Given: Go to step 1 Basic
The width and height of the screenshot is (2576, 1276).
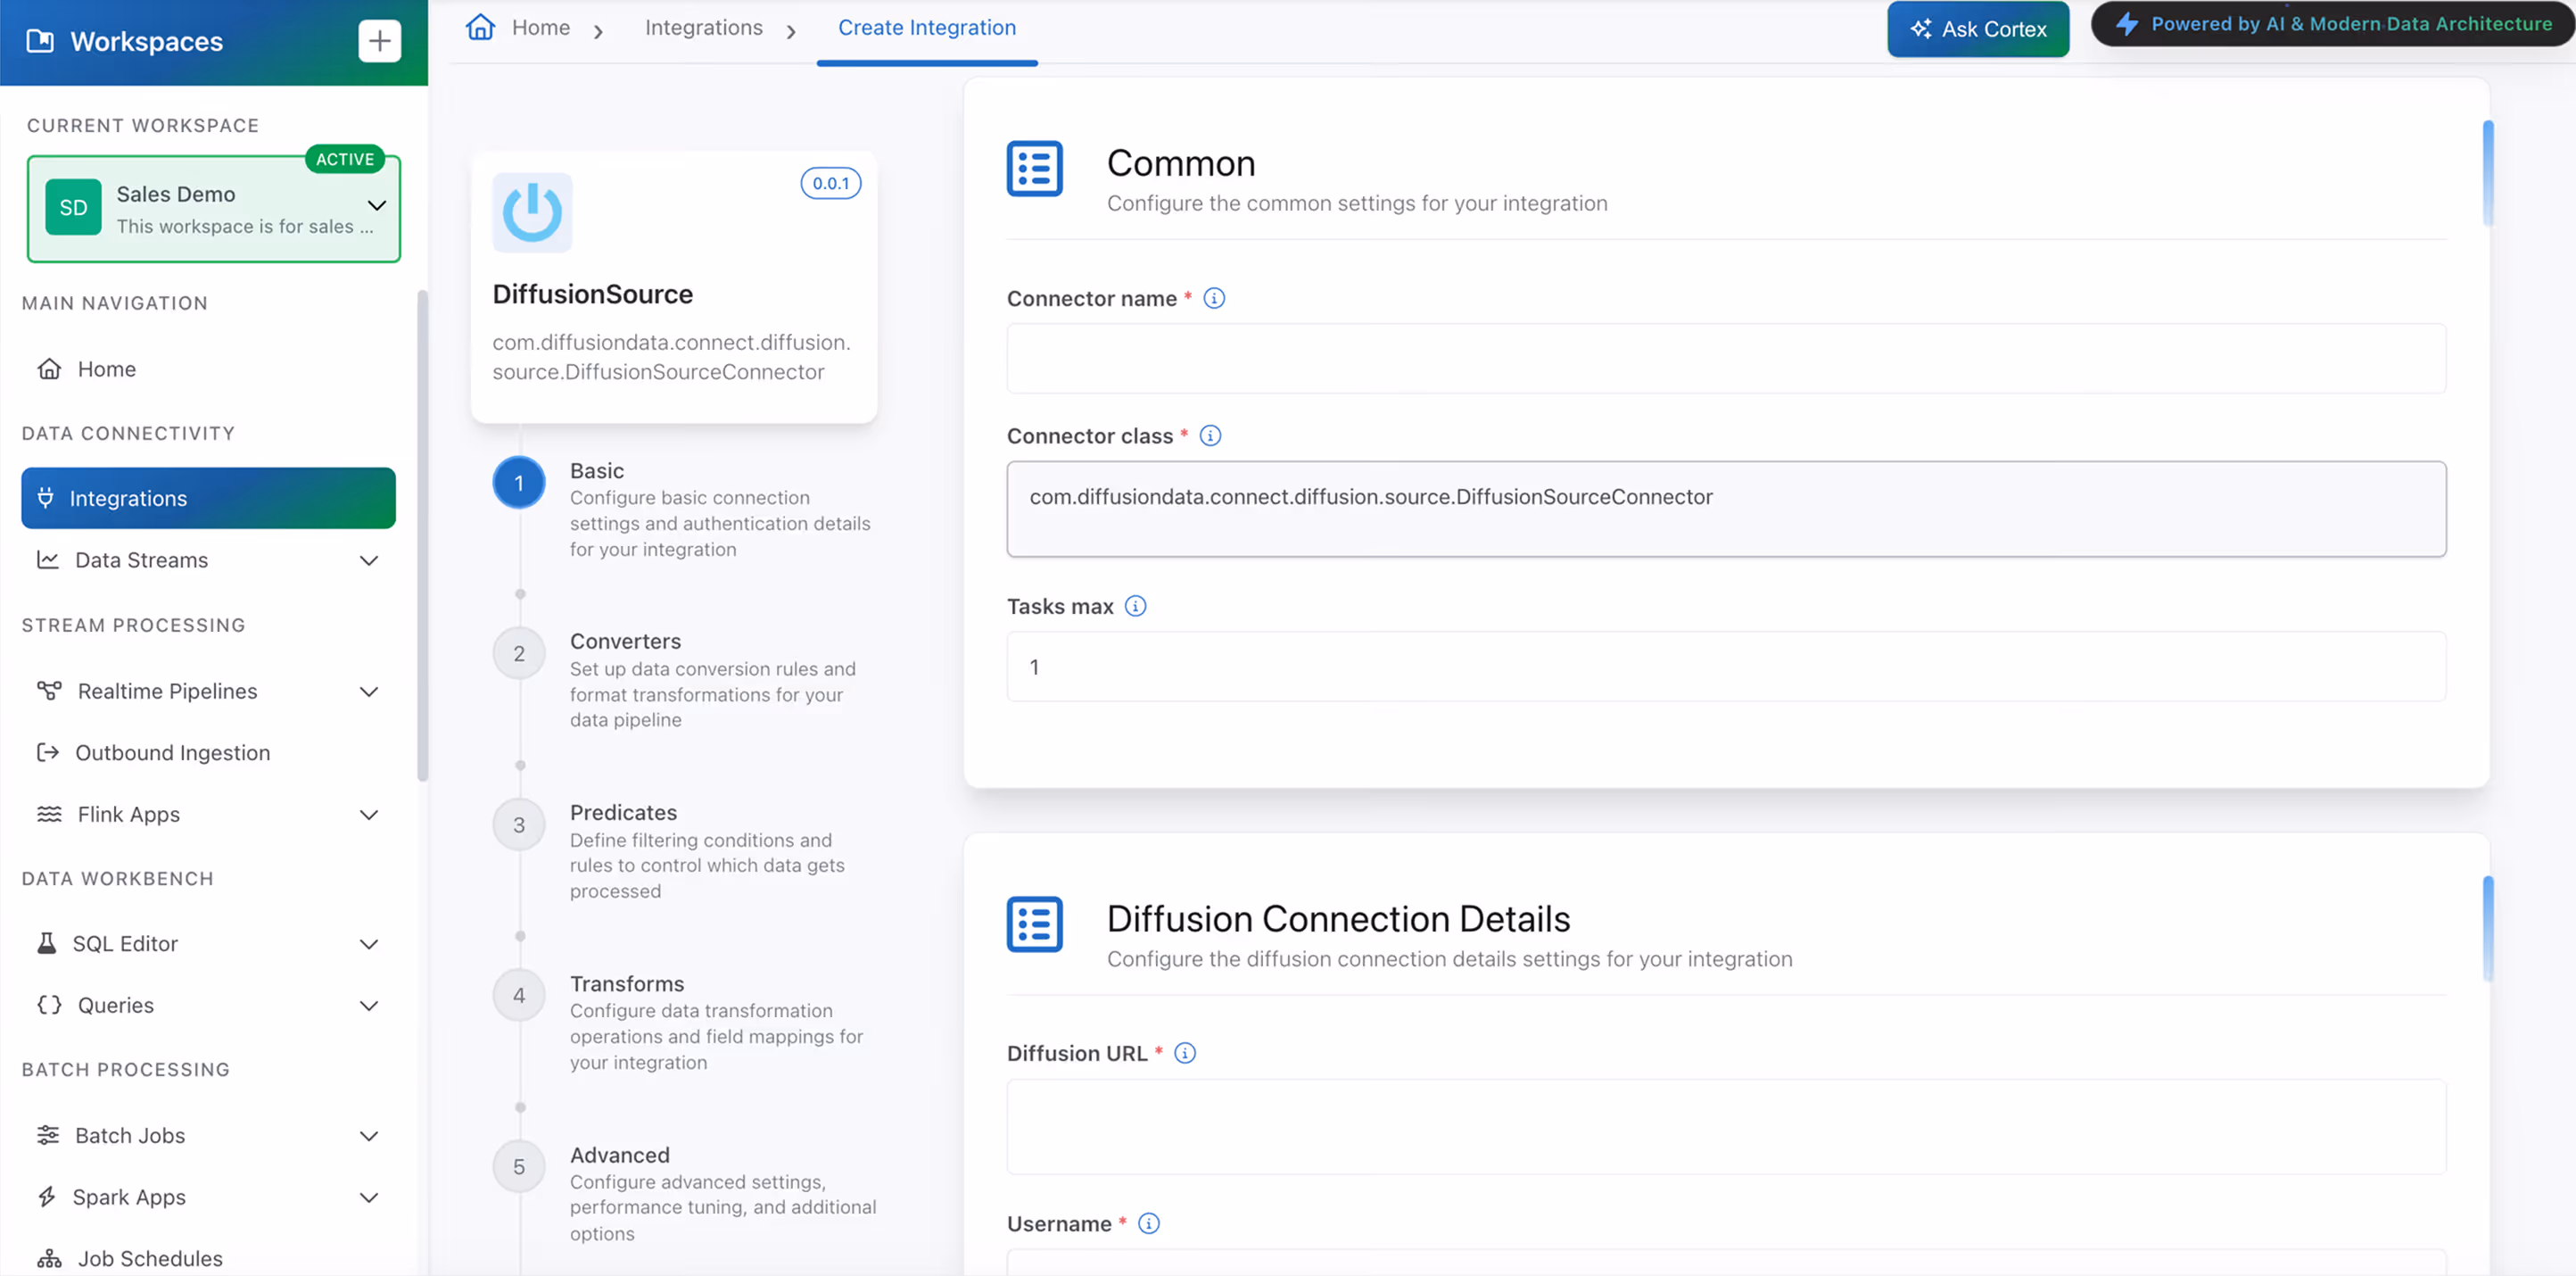Looking at the screenshot, I should click(x=519, y=483).
